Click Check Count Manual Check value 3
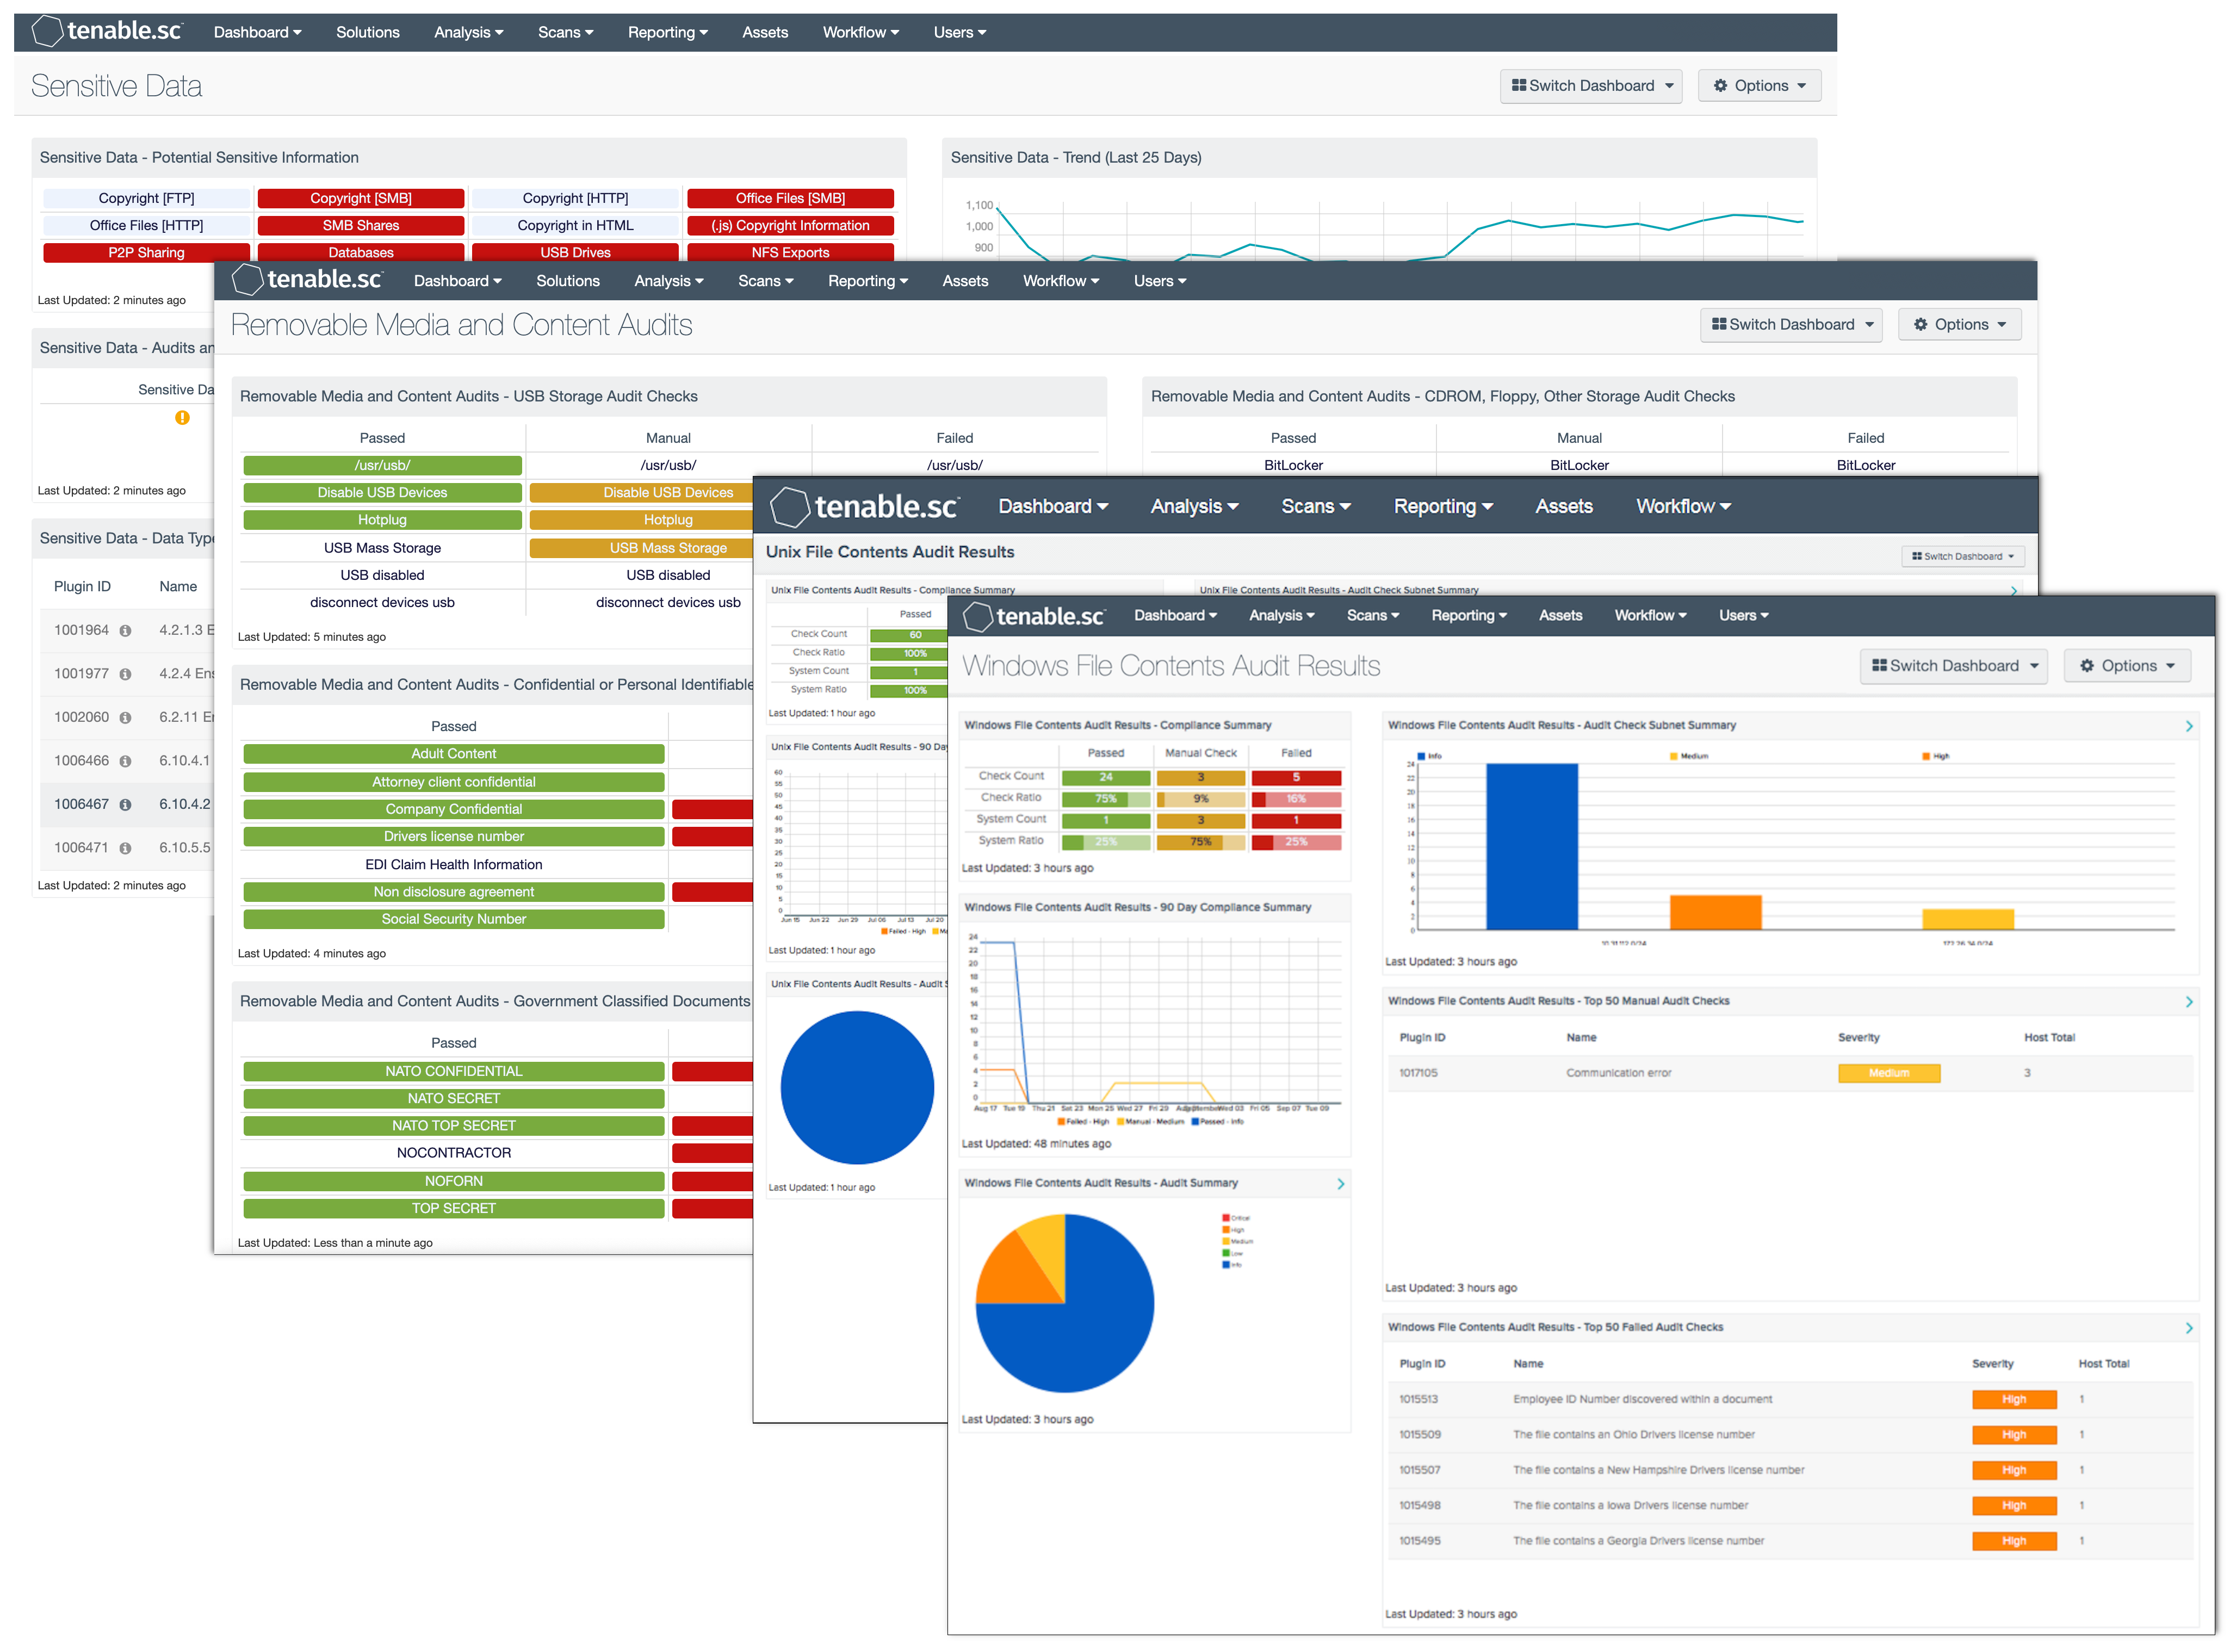Image resolution: width=2236 pixels, height=1652 pixels. pyautogui.click(x=1201, y=778)
